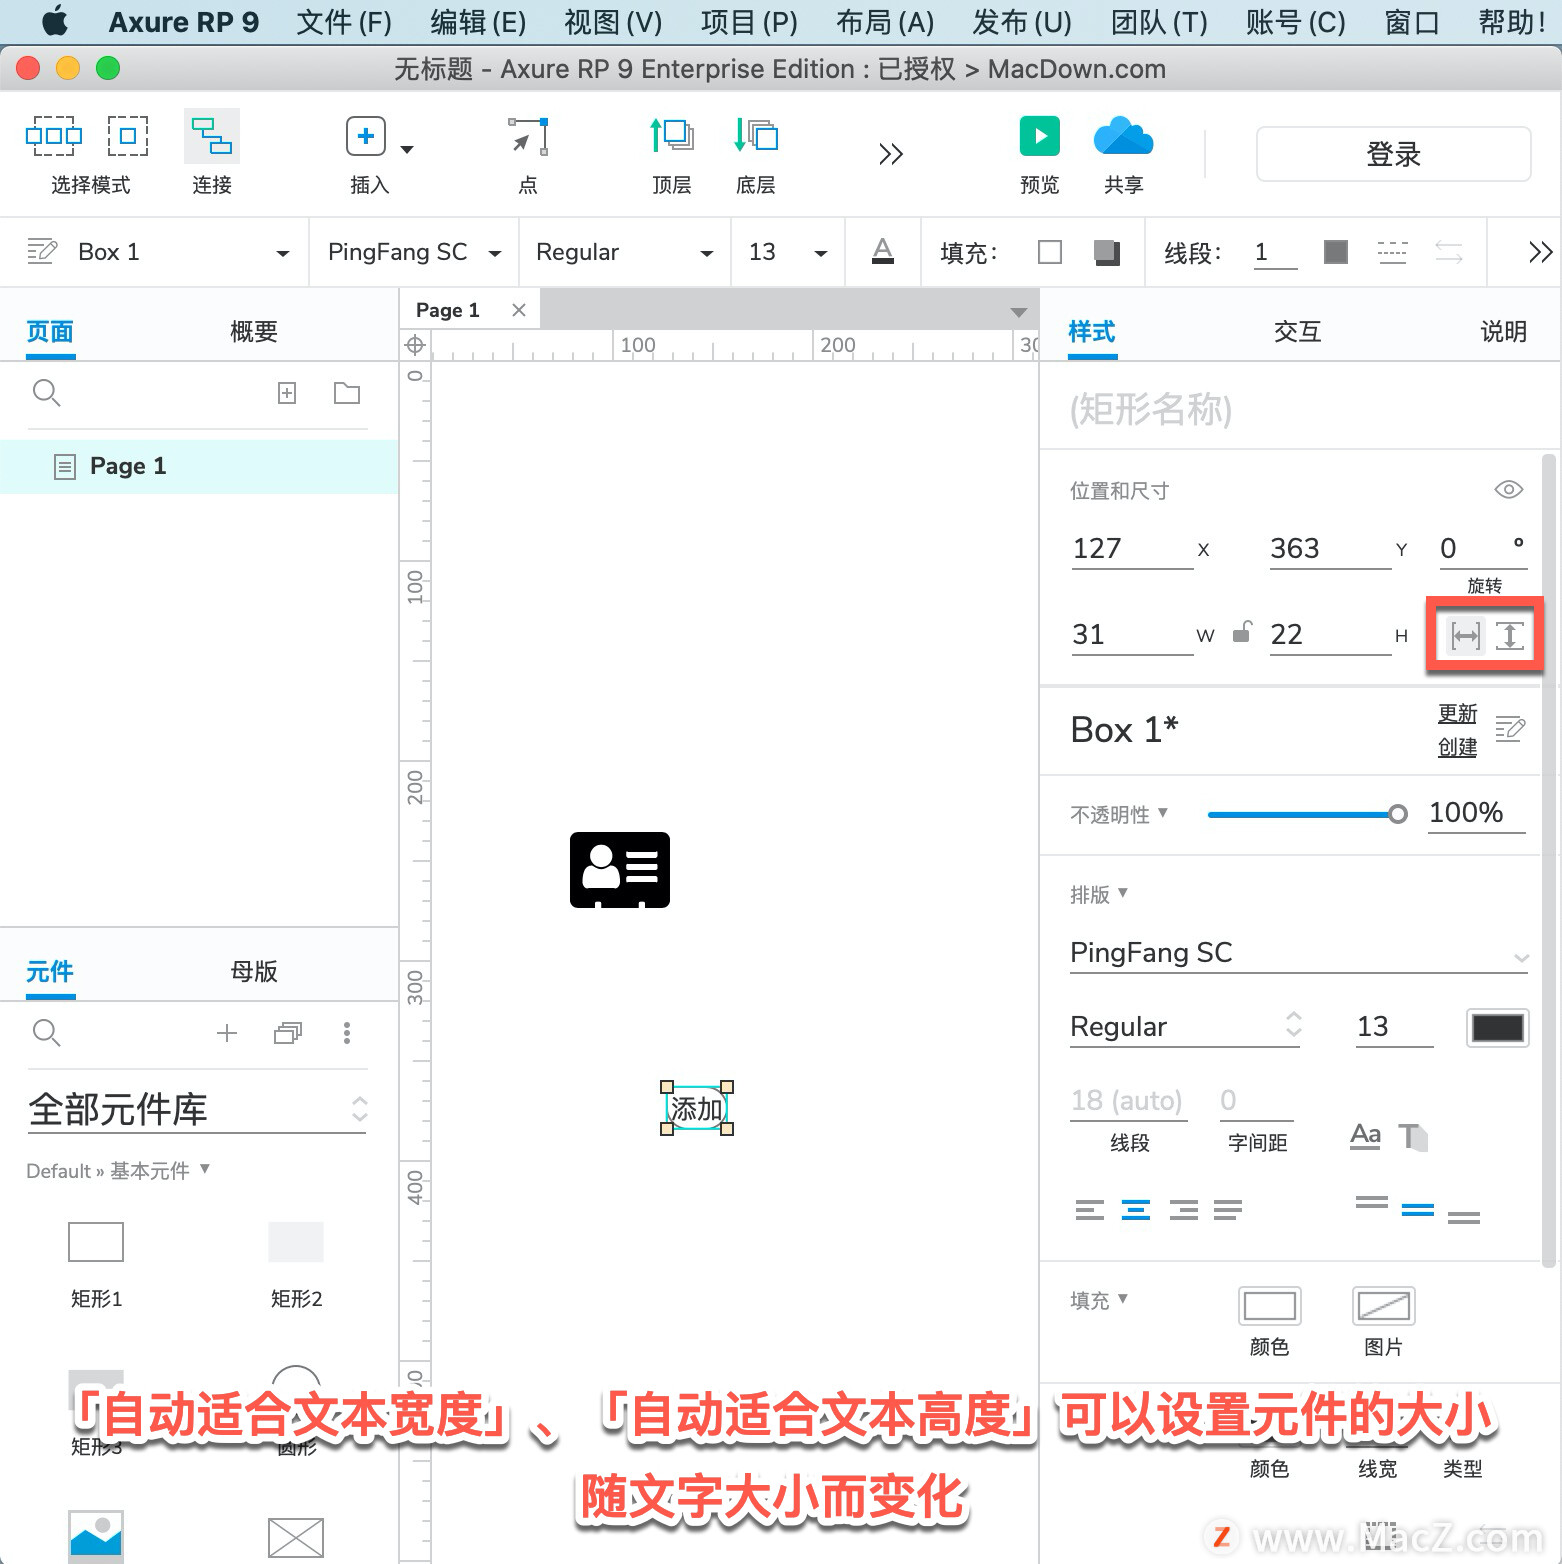Toggle widget visibility eye icon
1562x1564 pixels.
1508,489
